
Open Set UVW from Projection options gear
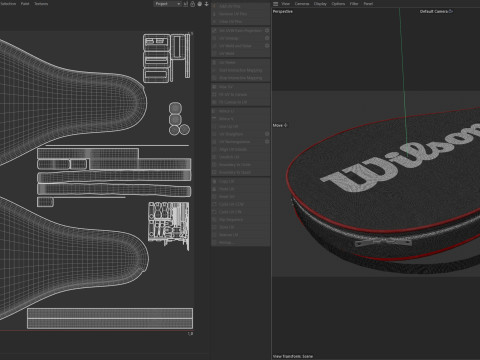pos(267,30)
